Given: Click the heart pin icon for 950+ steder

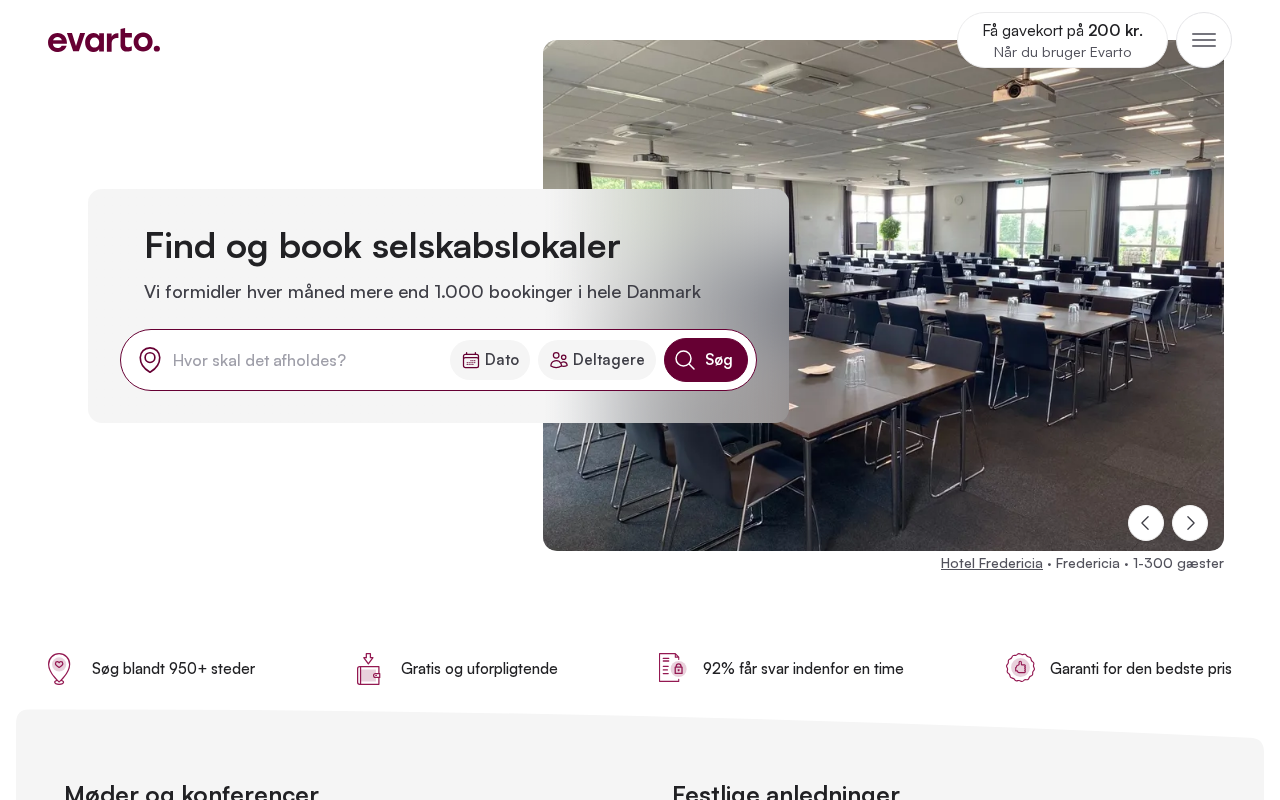Looking at the screenshot, I should [59, 669].
